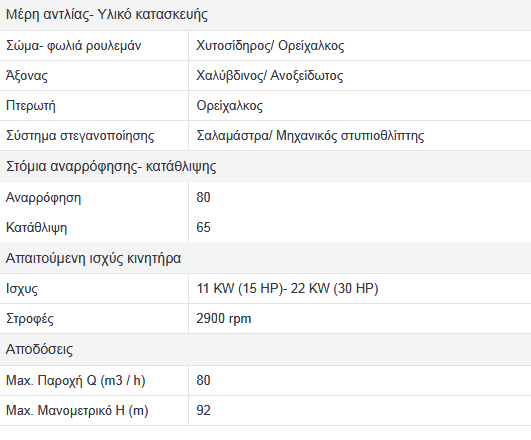This screenshot has height=440, width=531.
Task: Select the Max. Μανομετρικό H (m) label
Action: pyautogui.click(x=77, y=410)
